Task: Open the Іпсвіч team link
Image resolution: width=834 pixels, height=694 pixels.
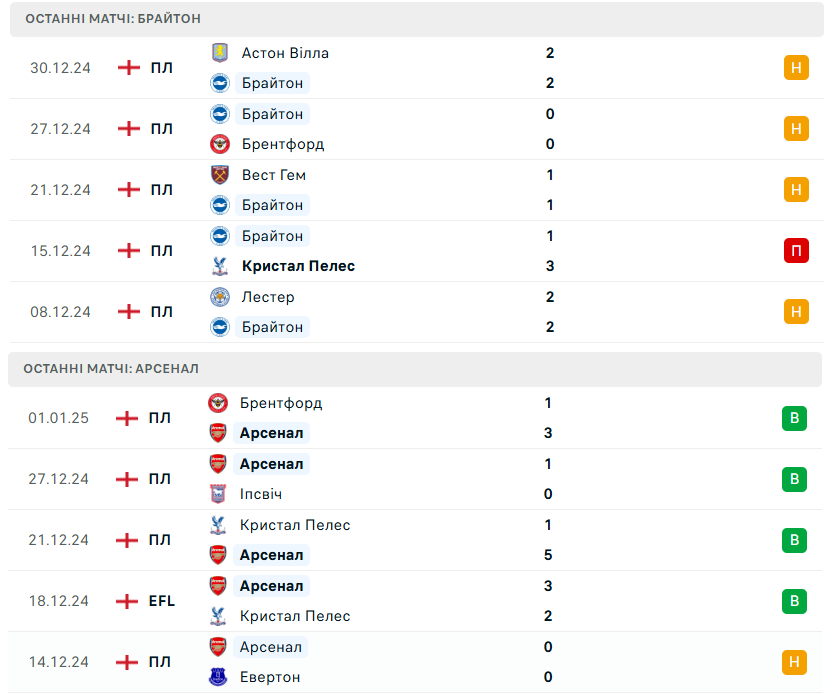Action: click(260, 494)
